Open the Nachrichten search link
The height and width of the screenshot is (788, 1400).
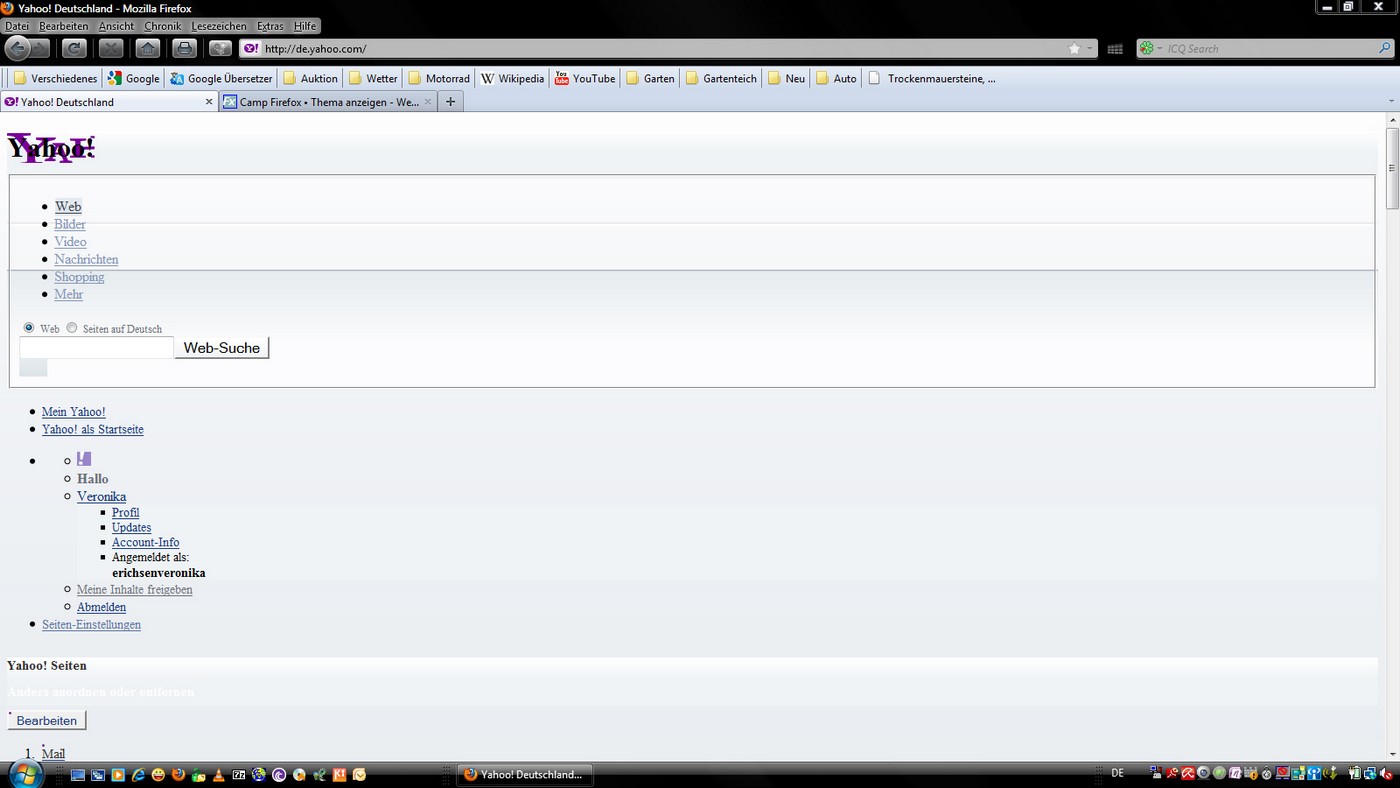pyautogui.click(x=86, y=259)
